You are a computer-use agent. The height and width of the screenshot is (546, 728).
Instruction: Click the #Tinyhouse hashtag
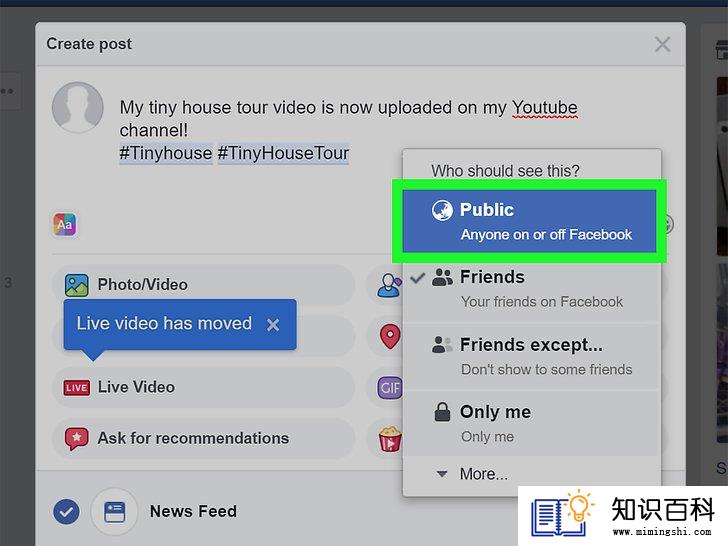point(166,153)
